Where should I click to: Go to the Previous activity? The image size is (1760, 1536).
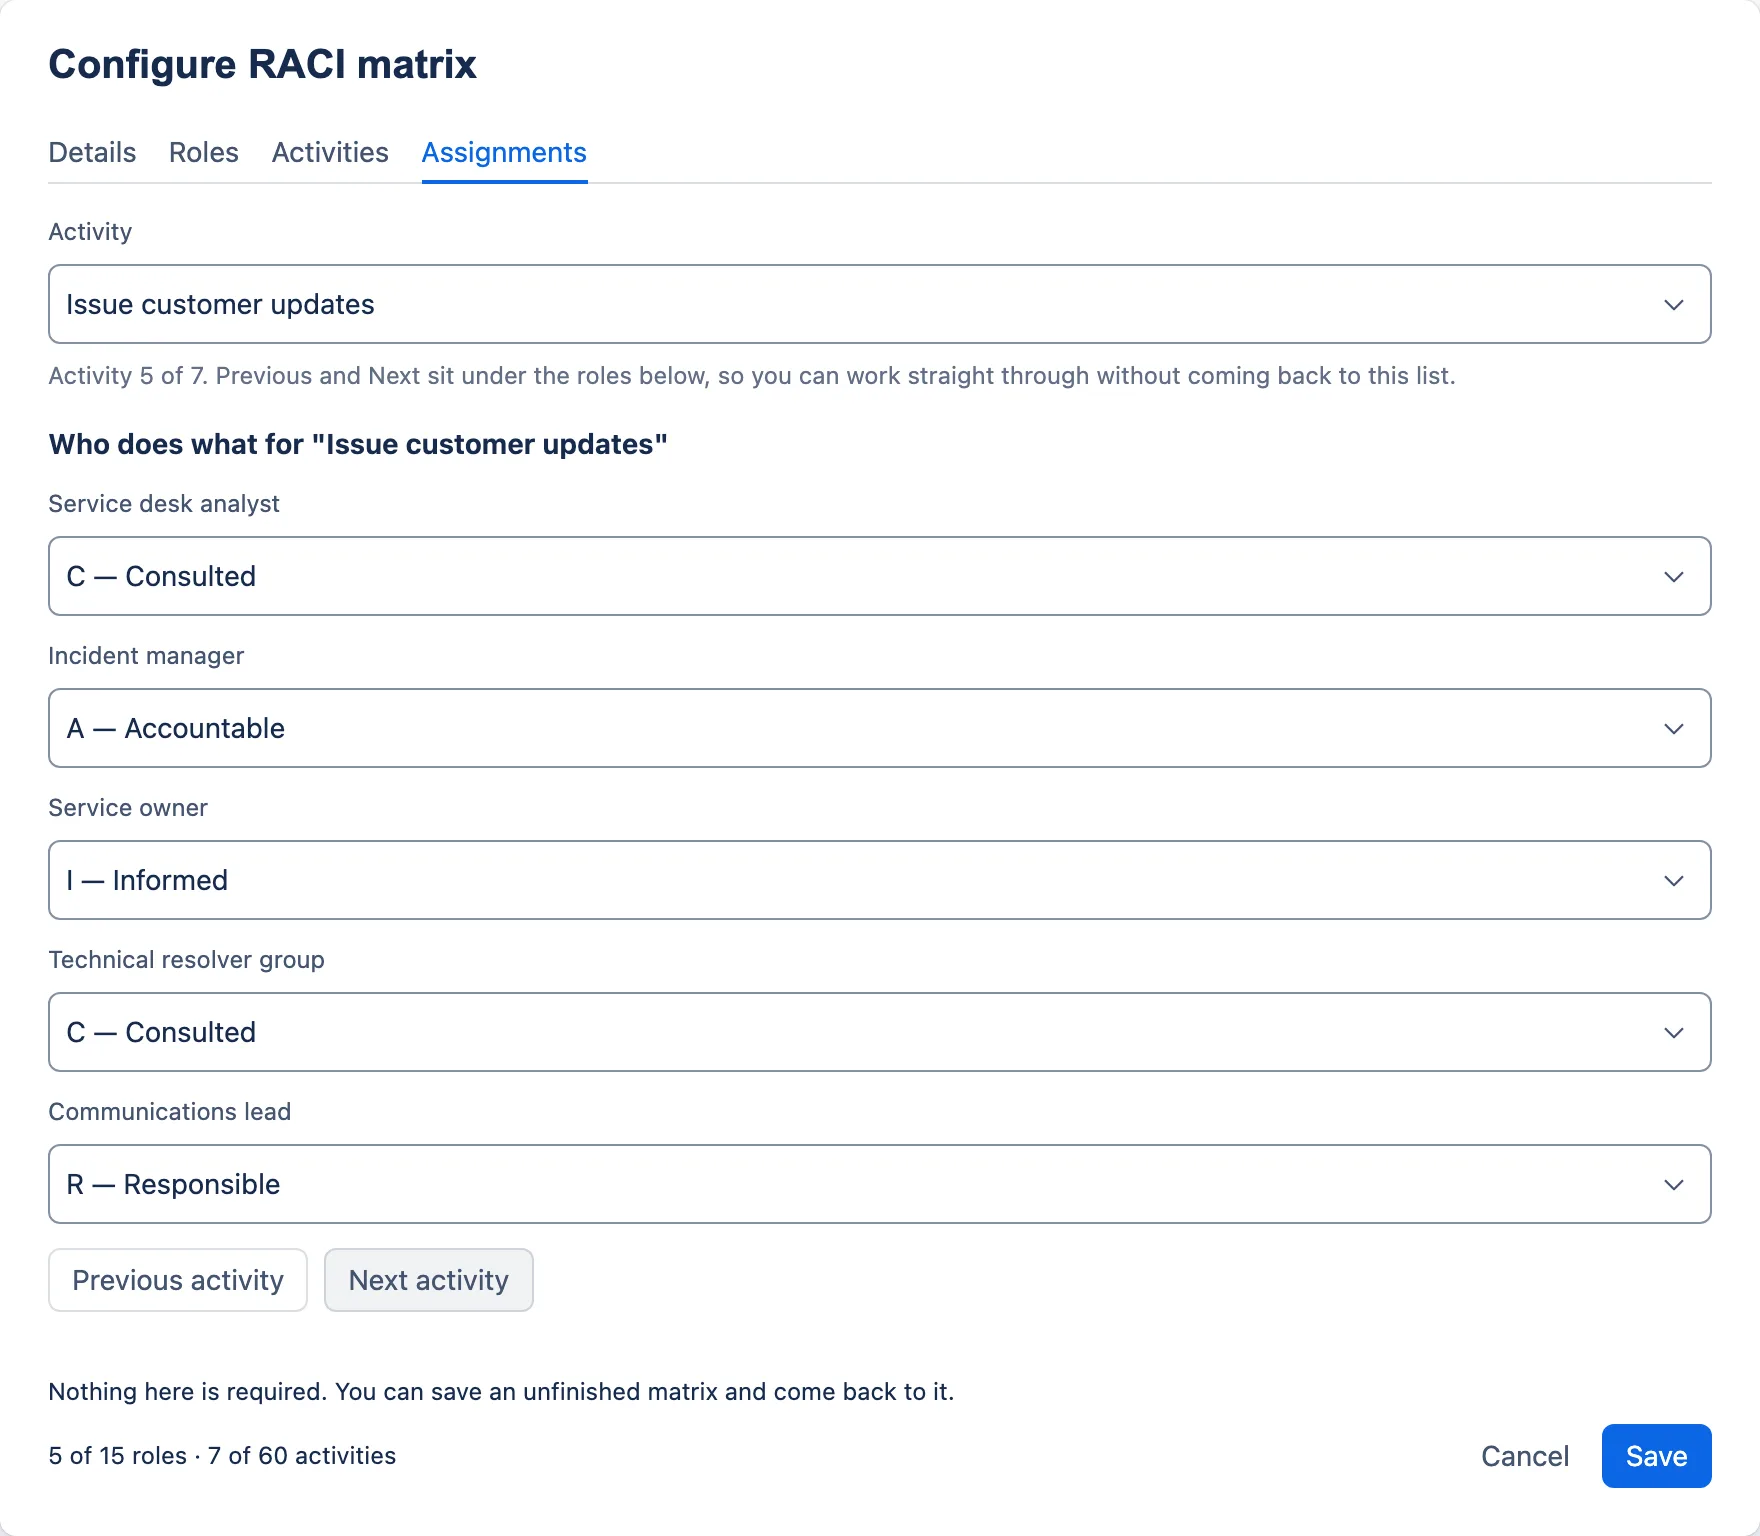tap(178, 1280)
